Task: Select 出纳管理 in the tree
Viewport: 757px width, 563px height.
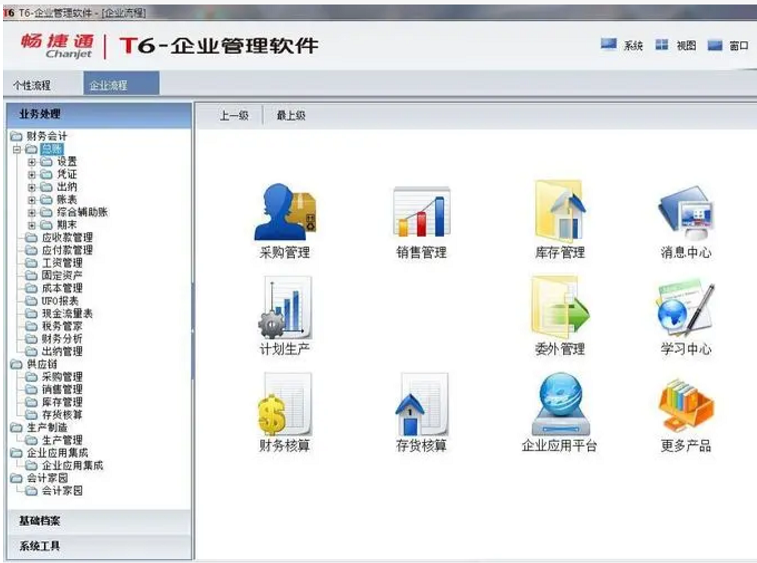Action: pyautogui.click(x=62, y=352)
